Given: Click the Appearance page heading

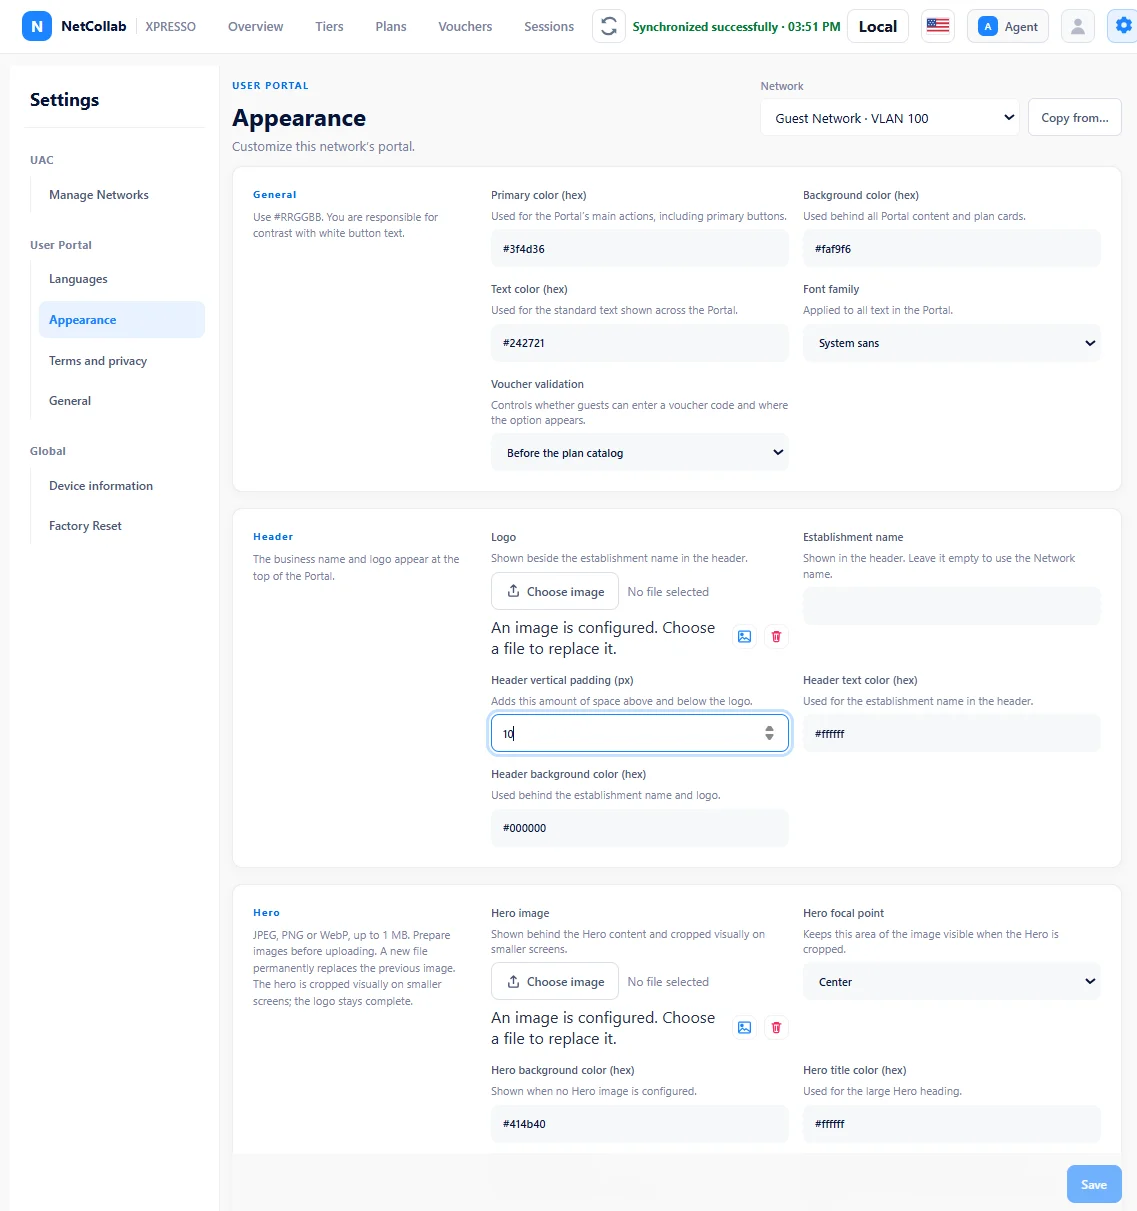Looking at the screenshot, I should tap(299, 118).
